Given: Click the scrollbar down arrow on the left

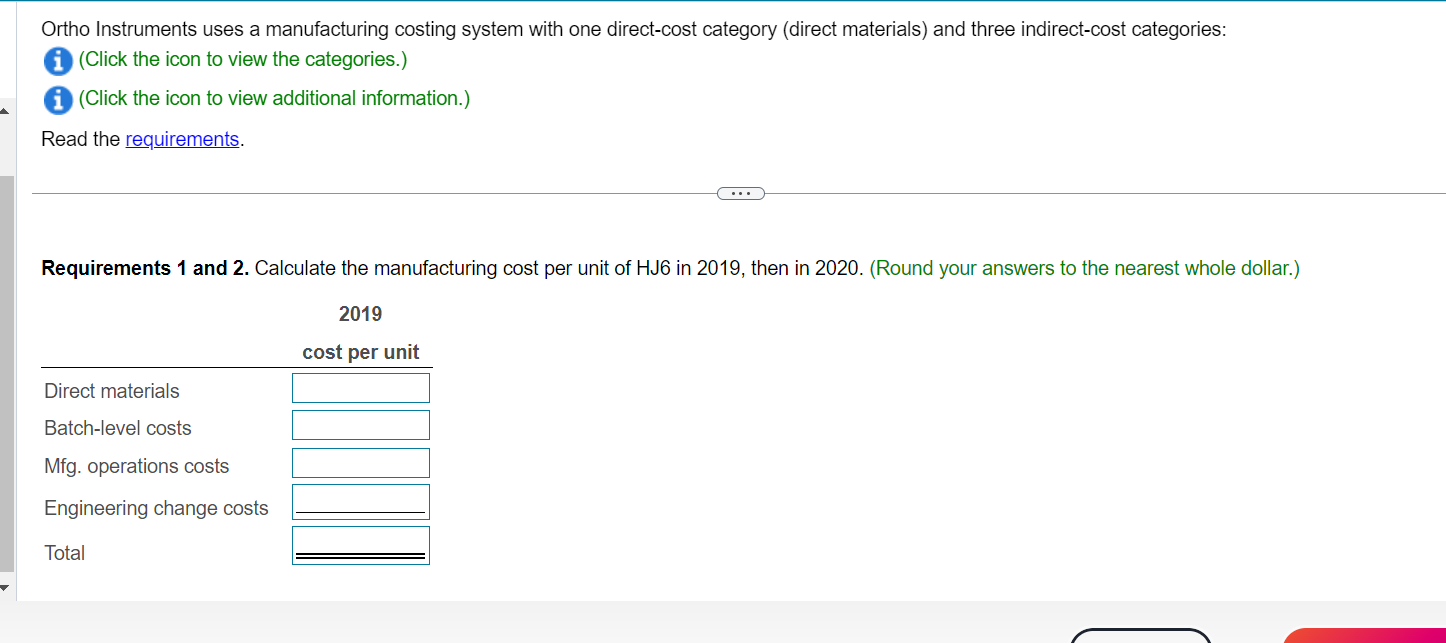Looking at the screenshot, I should click(x=4, y=588).
